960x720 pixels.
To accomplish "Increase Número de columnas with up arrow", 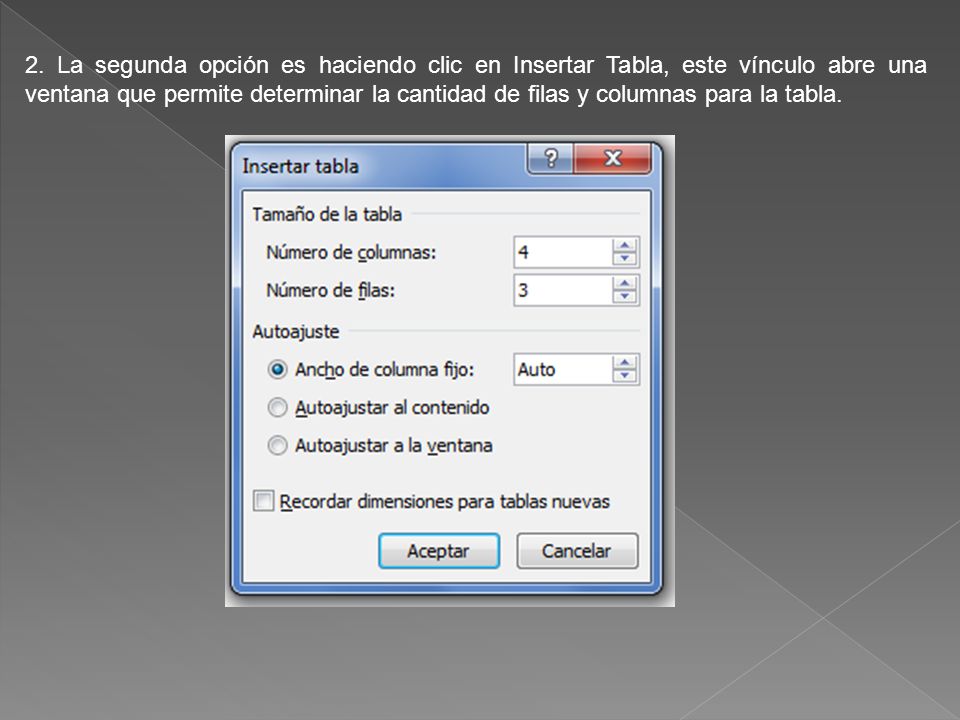I will pyautogui.click(x=624, y=246).
